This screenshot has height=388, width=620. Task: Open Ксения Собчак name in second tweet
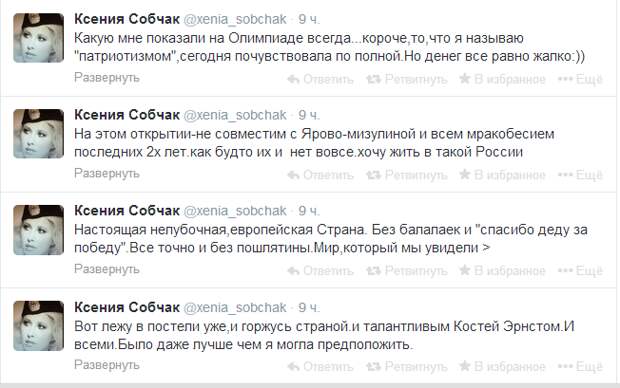[127, 115]
